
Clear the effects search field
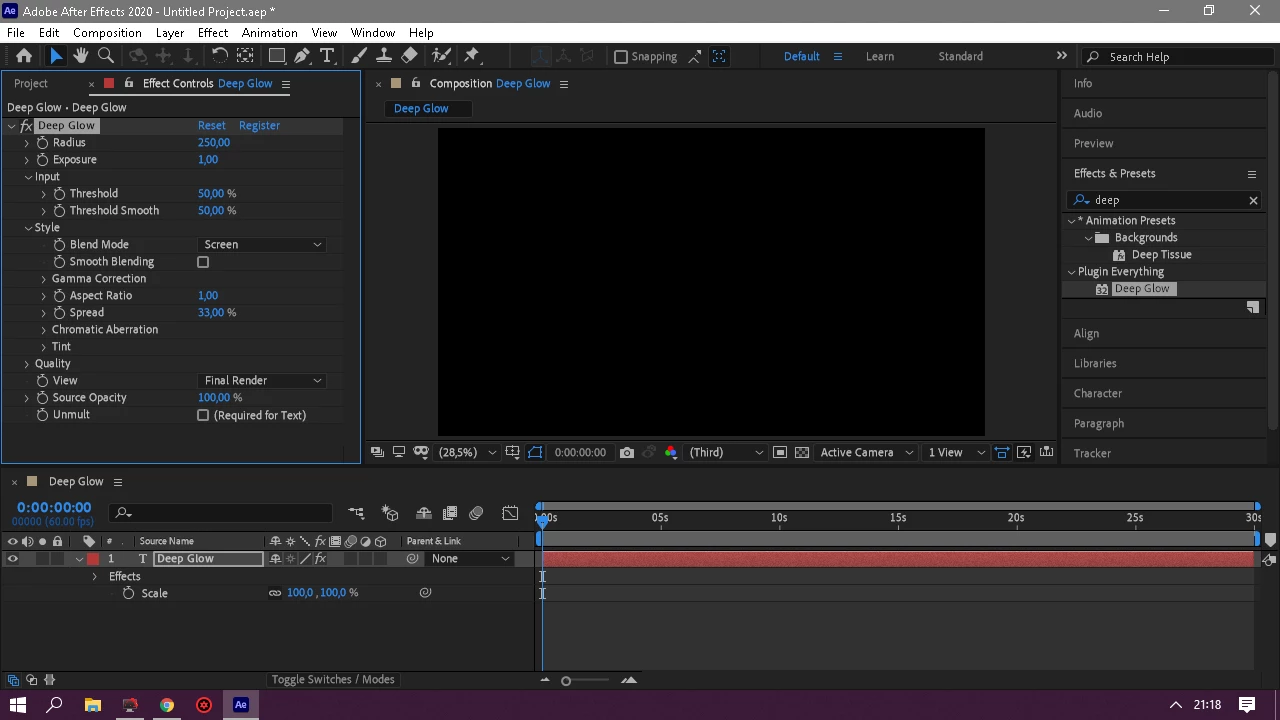(x=1253, y=200)
